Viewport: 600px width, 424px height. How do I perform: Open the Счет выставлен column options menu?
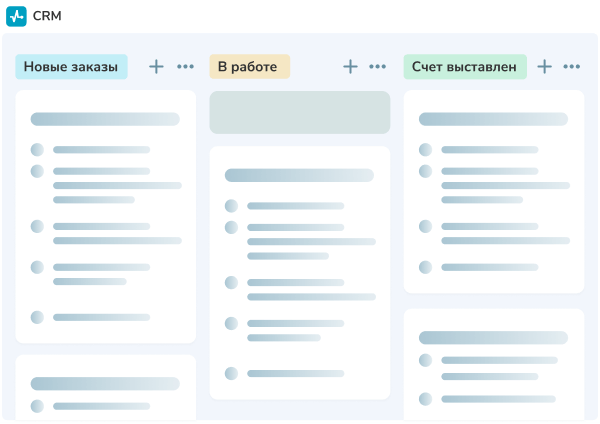[x=572, y=66]
